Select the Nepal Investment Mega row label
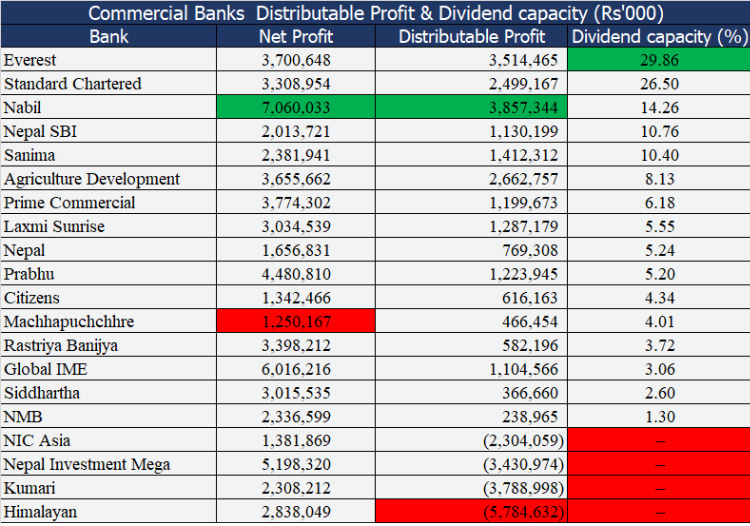Image resolution: width=750 pixels, height=526 pixels. (x=108, y=464)
